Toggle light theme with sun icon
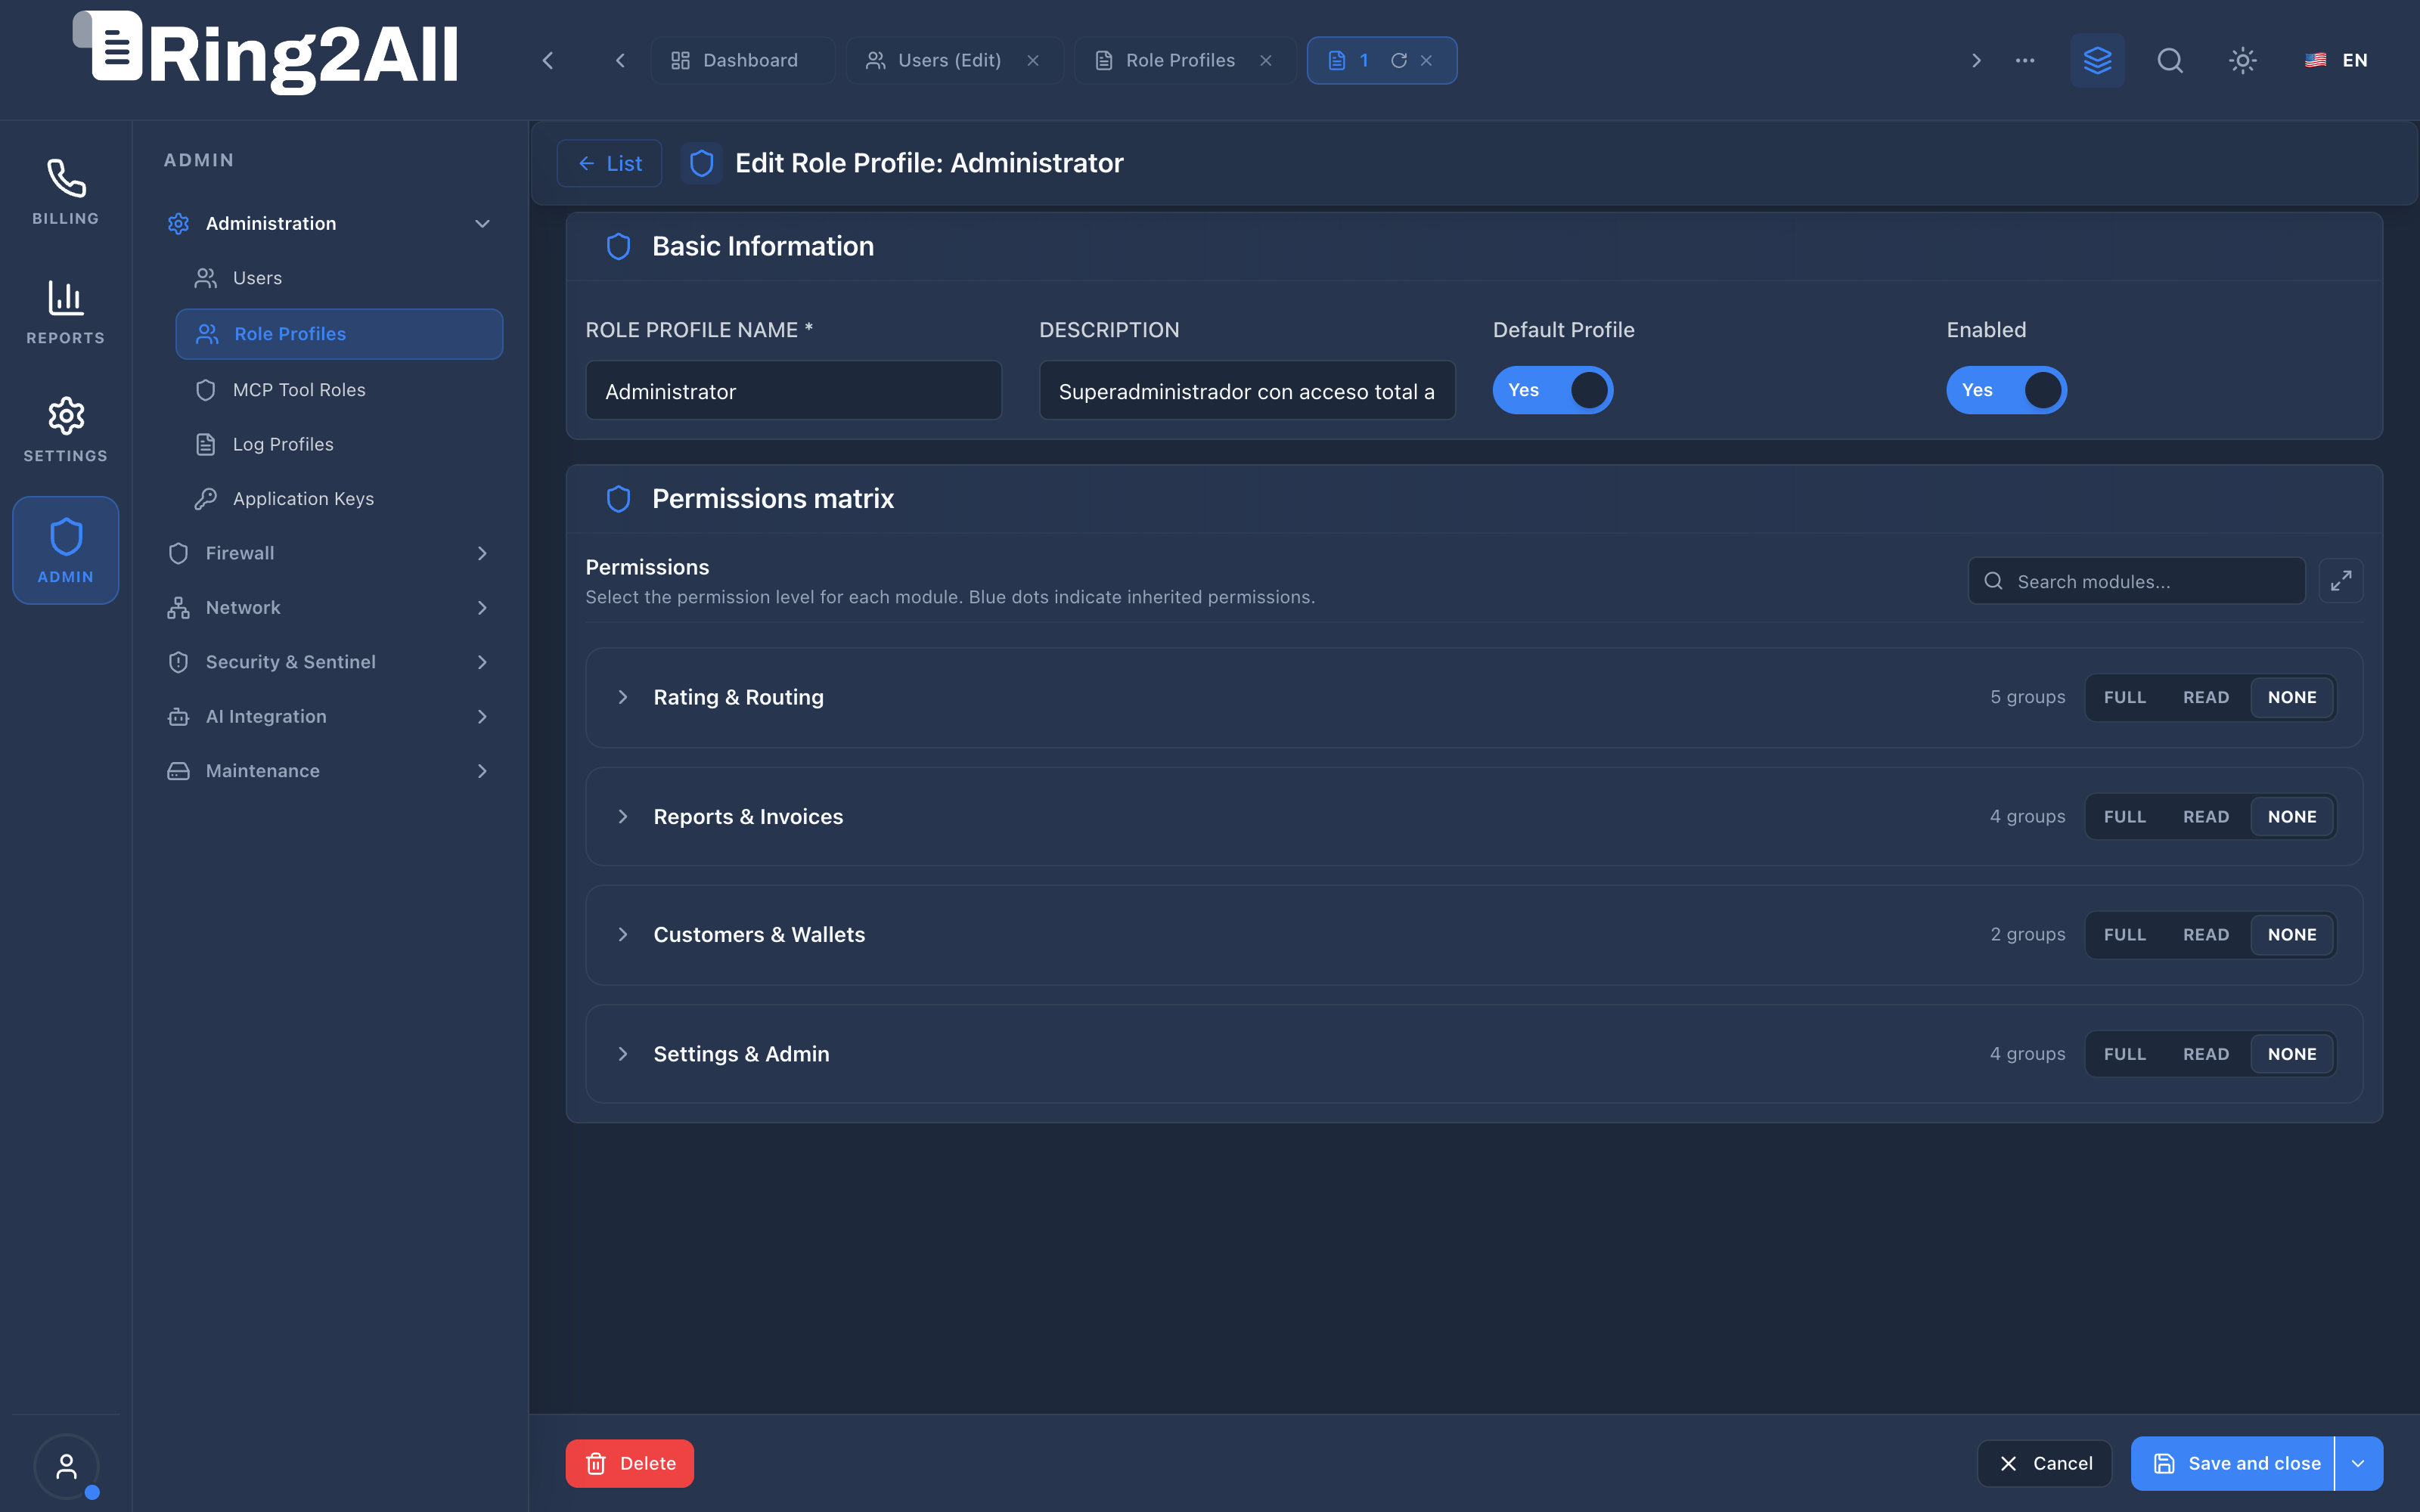 [x=2243, y=60]
